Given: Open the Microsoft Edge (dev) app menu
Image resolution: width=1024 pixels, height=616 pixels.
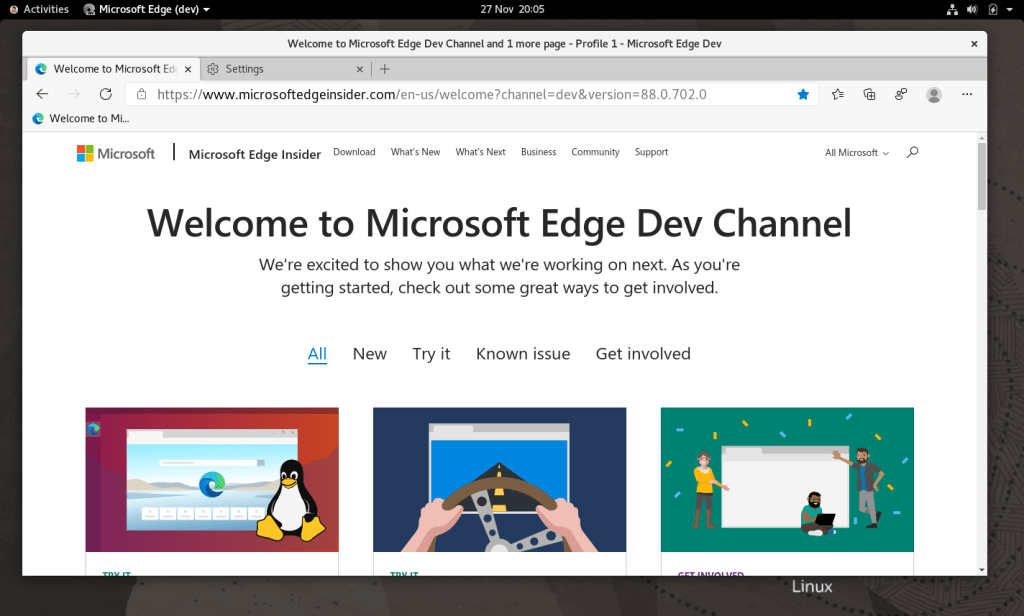Looking at the screenshot, I should [x=147, y=9].
